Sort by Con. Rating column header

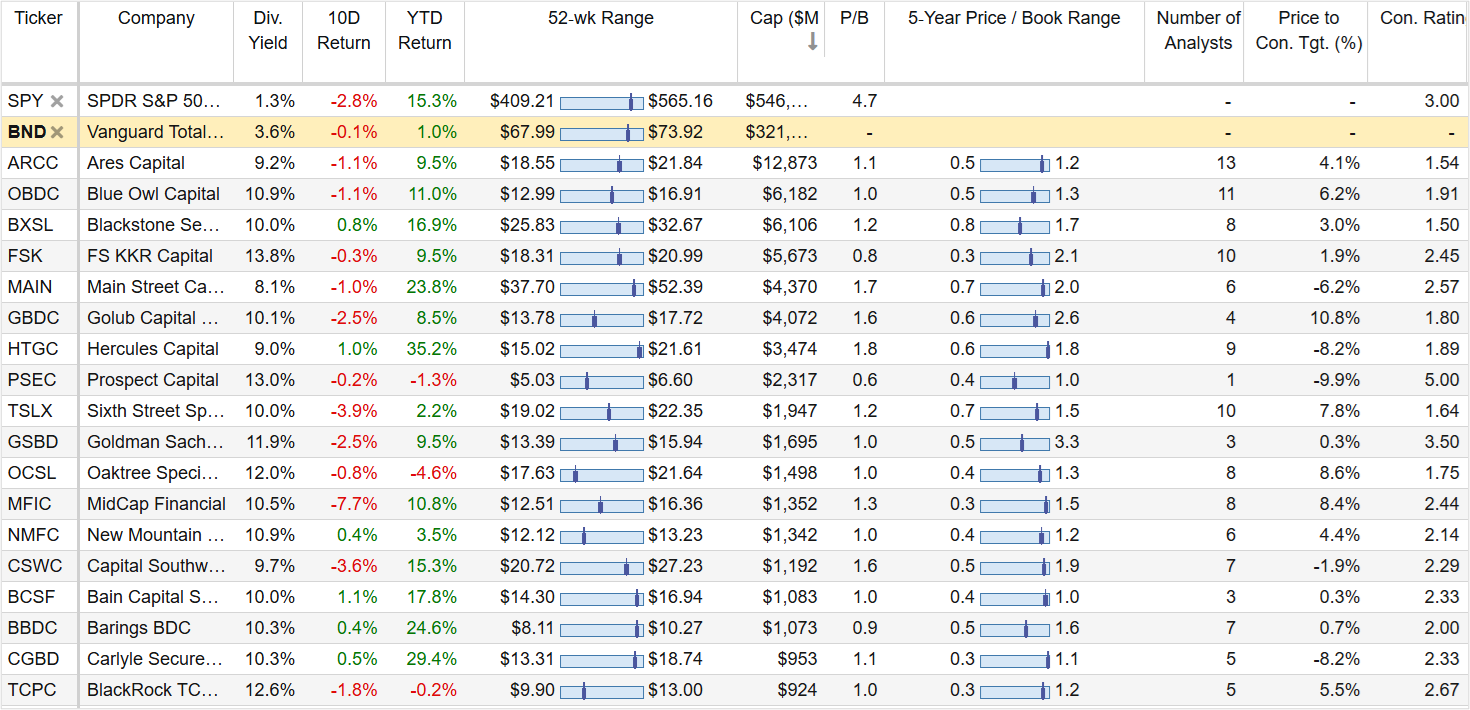[1422, 18]
